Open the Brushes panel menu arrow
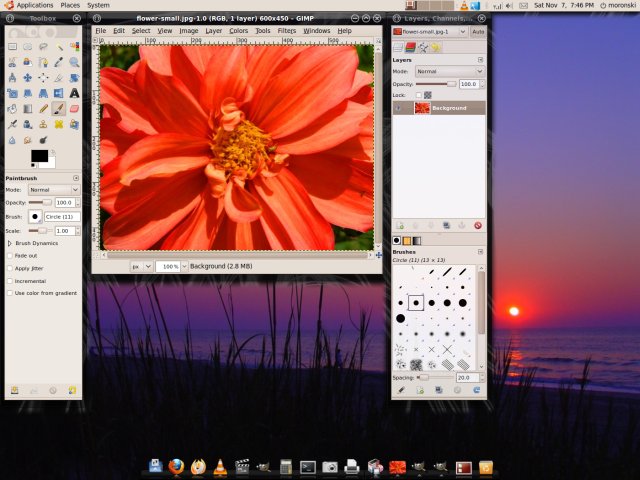The width and height of the screenshot is (640, 480). [480, 252]
